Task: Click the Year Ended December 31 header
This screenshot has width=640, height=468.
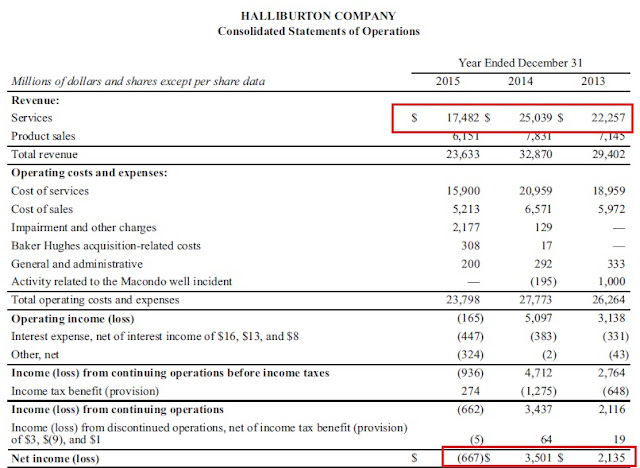Action: (520, 63)
